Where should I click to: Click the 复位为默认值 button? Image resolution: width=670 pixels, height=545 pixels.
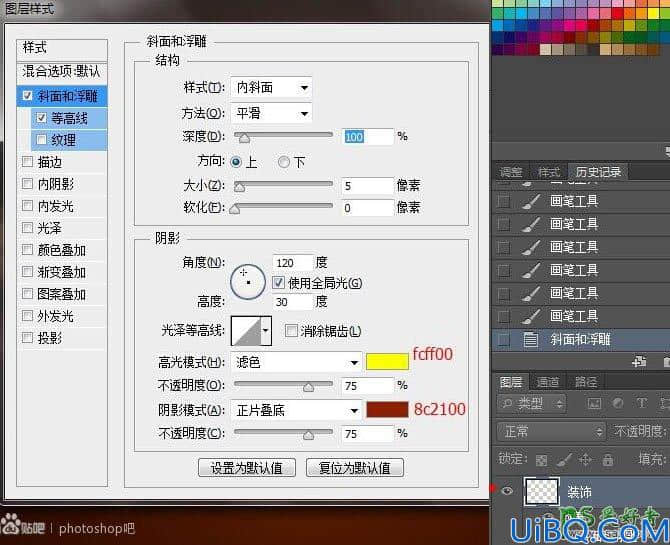click(355, 468)
